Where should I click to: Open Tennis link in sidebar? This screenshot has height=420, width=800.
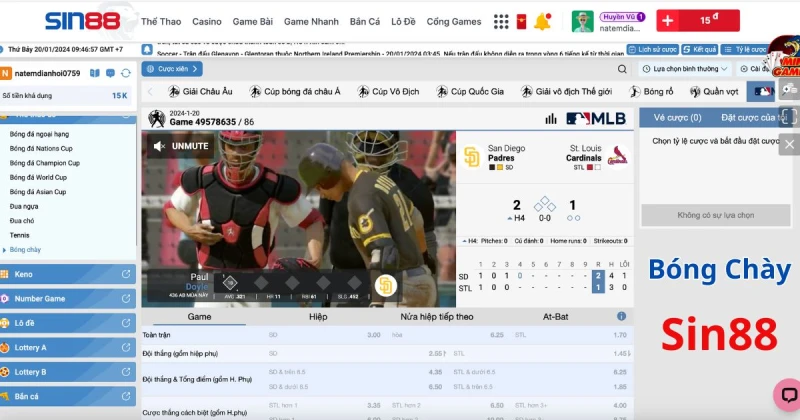pyautogui.click(x=19, y=235)
